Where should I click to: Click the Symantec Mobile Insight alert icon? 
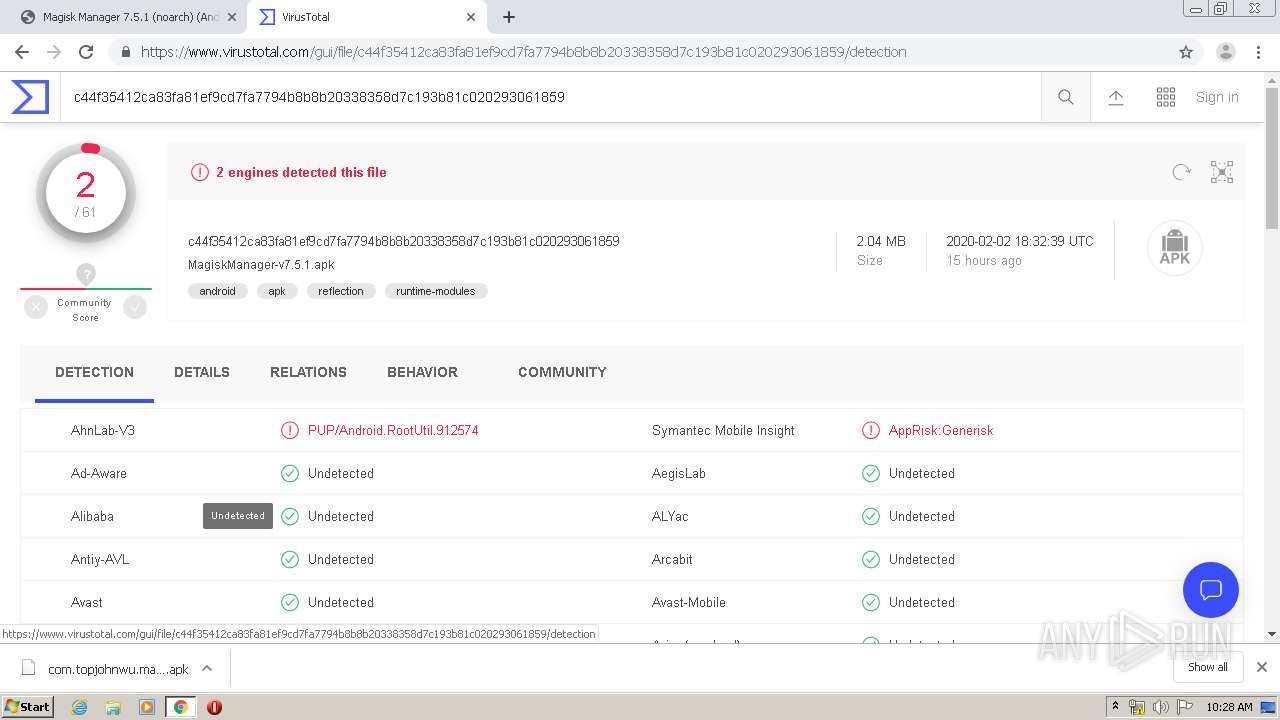point(871,430)
